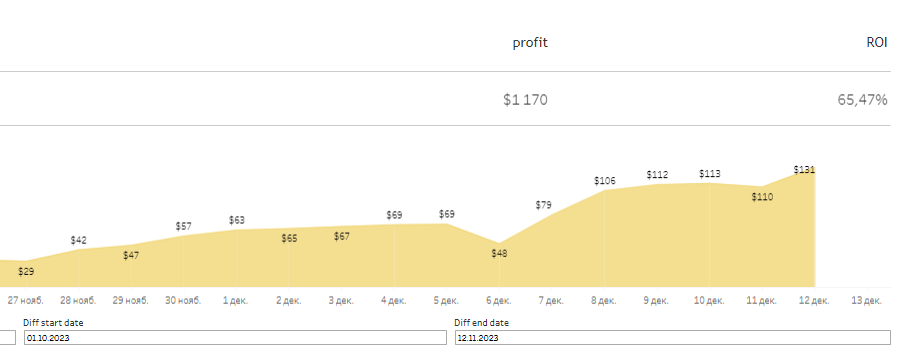Click the $113 data point label
Screen dimensions: 897x362
tap(709, 174)
